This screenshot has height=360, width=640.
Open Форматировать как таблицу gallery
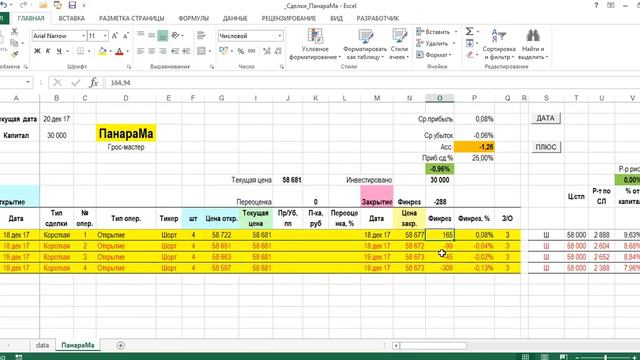point(365,44)
